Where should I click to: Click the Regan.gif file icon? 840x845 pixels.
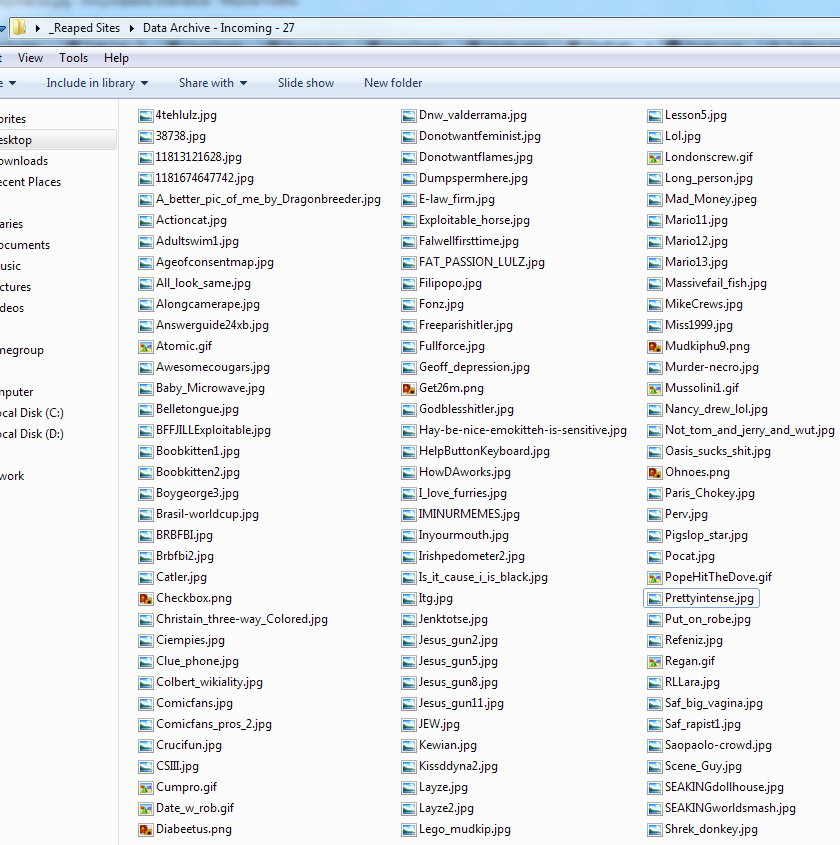[655, 661]
